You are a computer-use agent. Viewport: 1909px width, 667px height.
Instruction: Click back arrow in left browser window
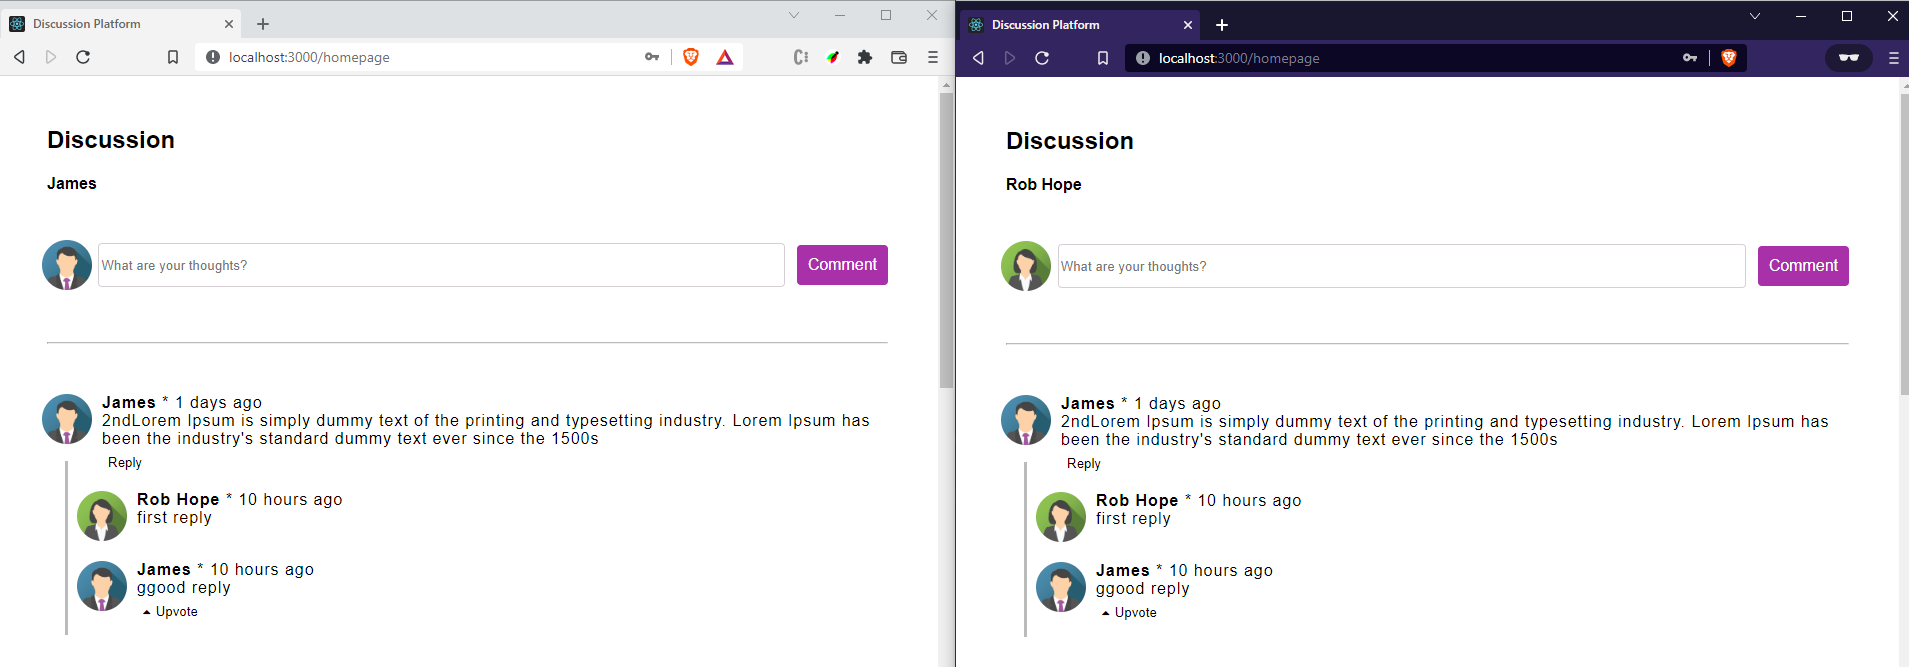[19, 57]
